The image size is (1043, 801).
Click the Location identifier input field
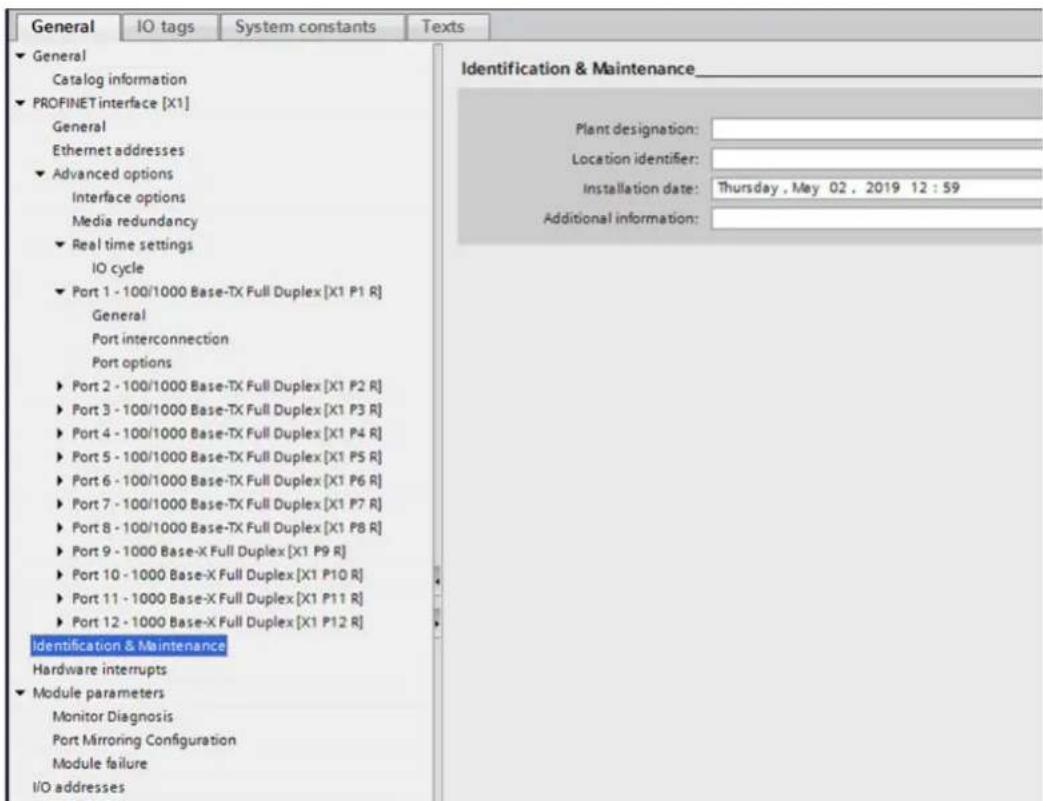[x=877, y=159]
